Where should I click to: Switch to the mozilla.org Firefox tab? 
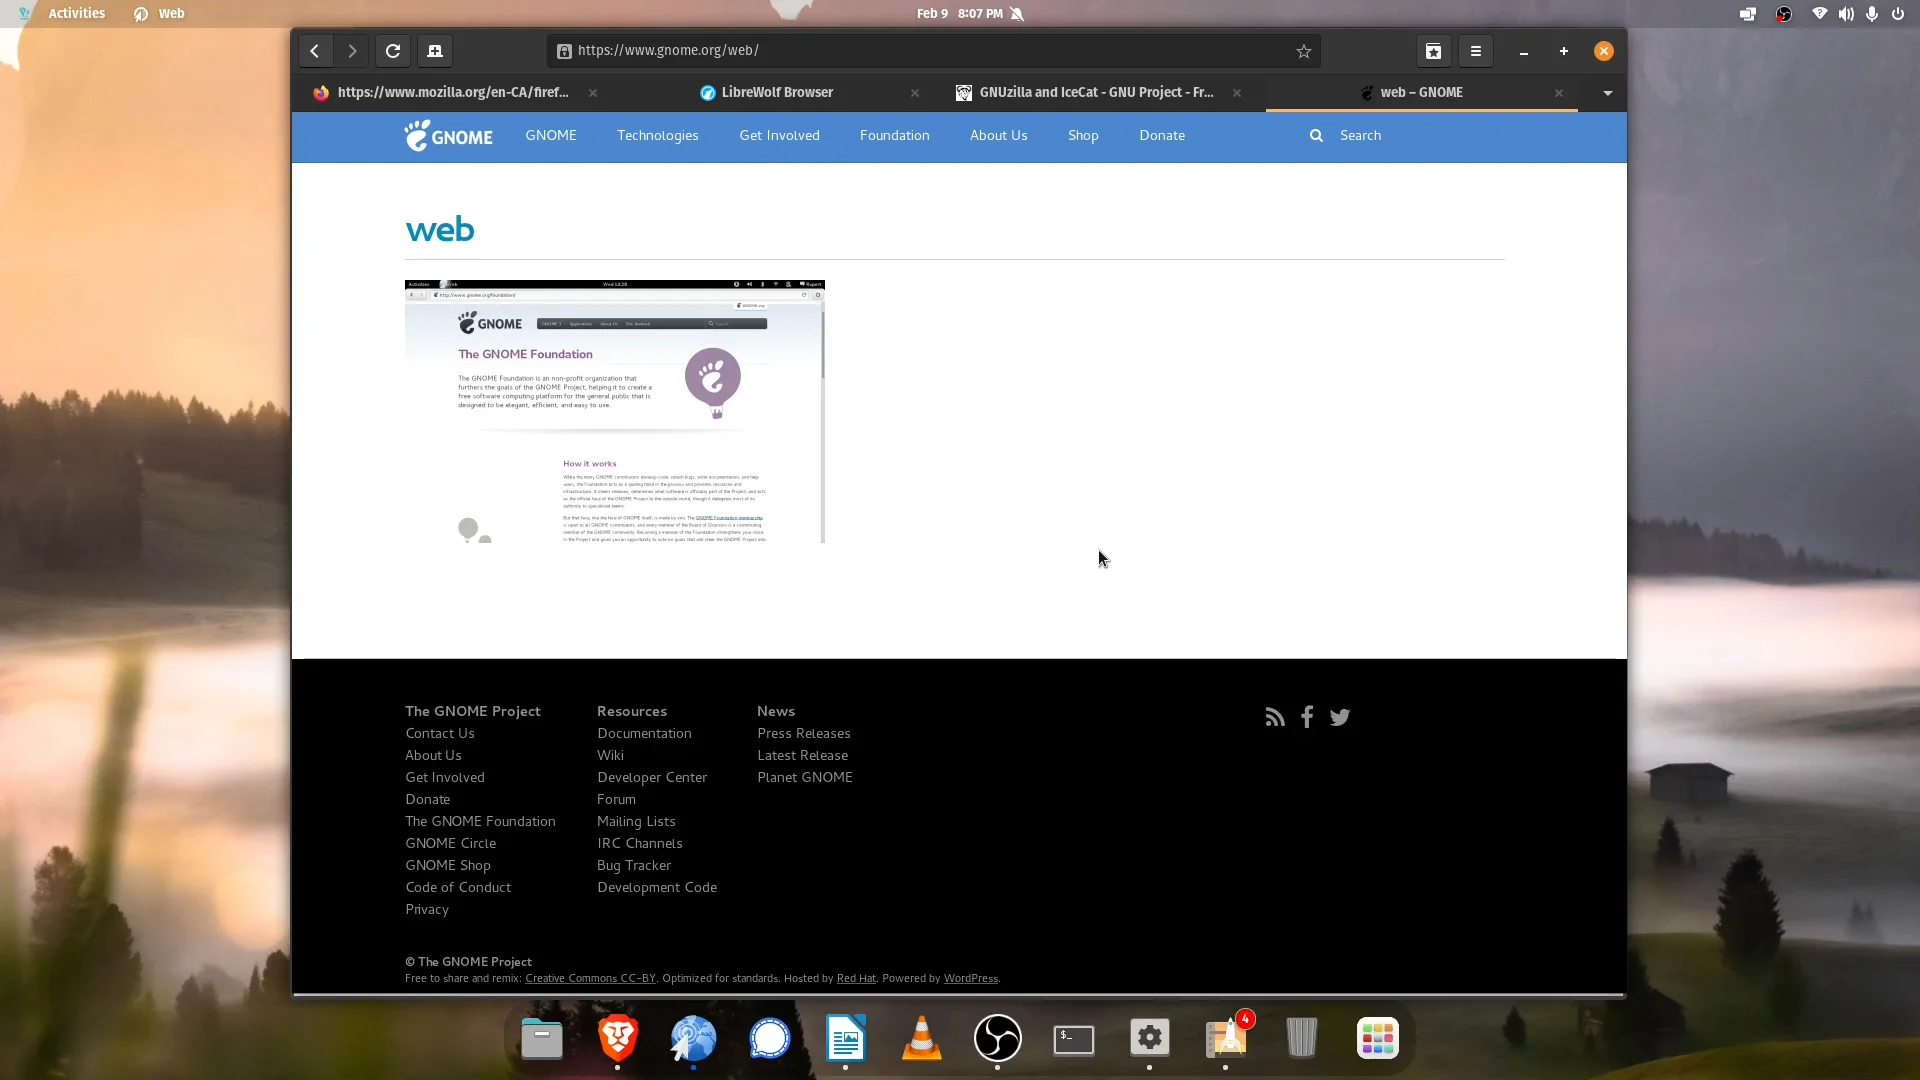click(x=455, y=93)
